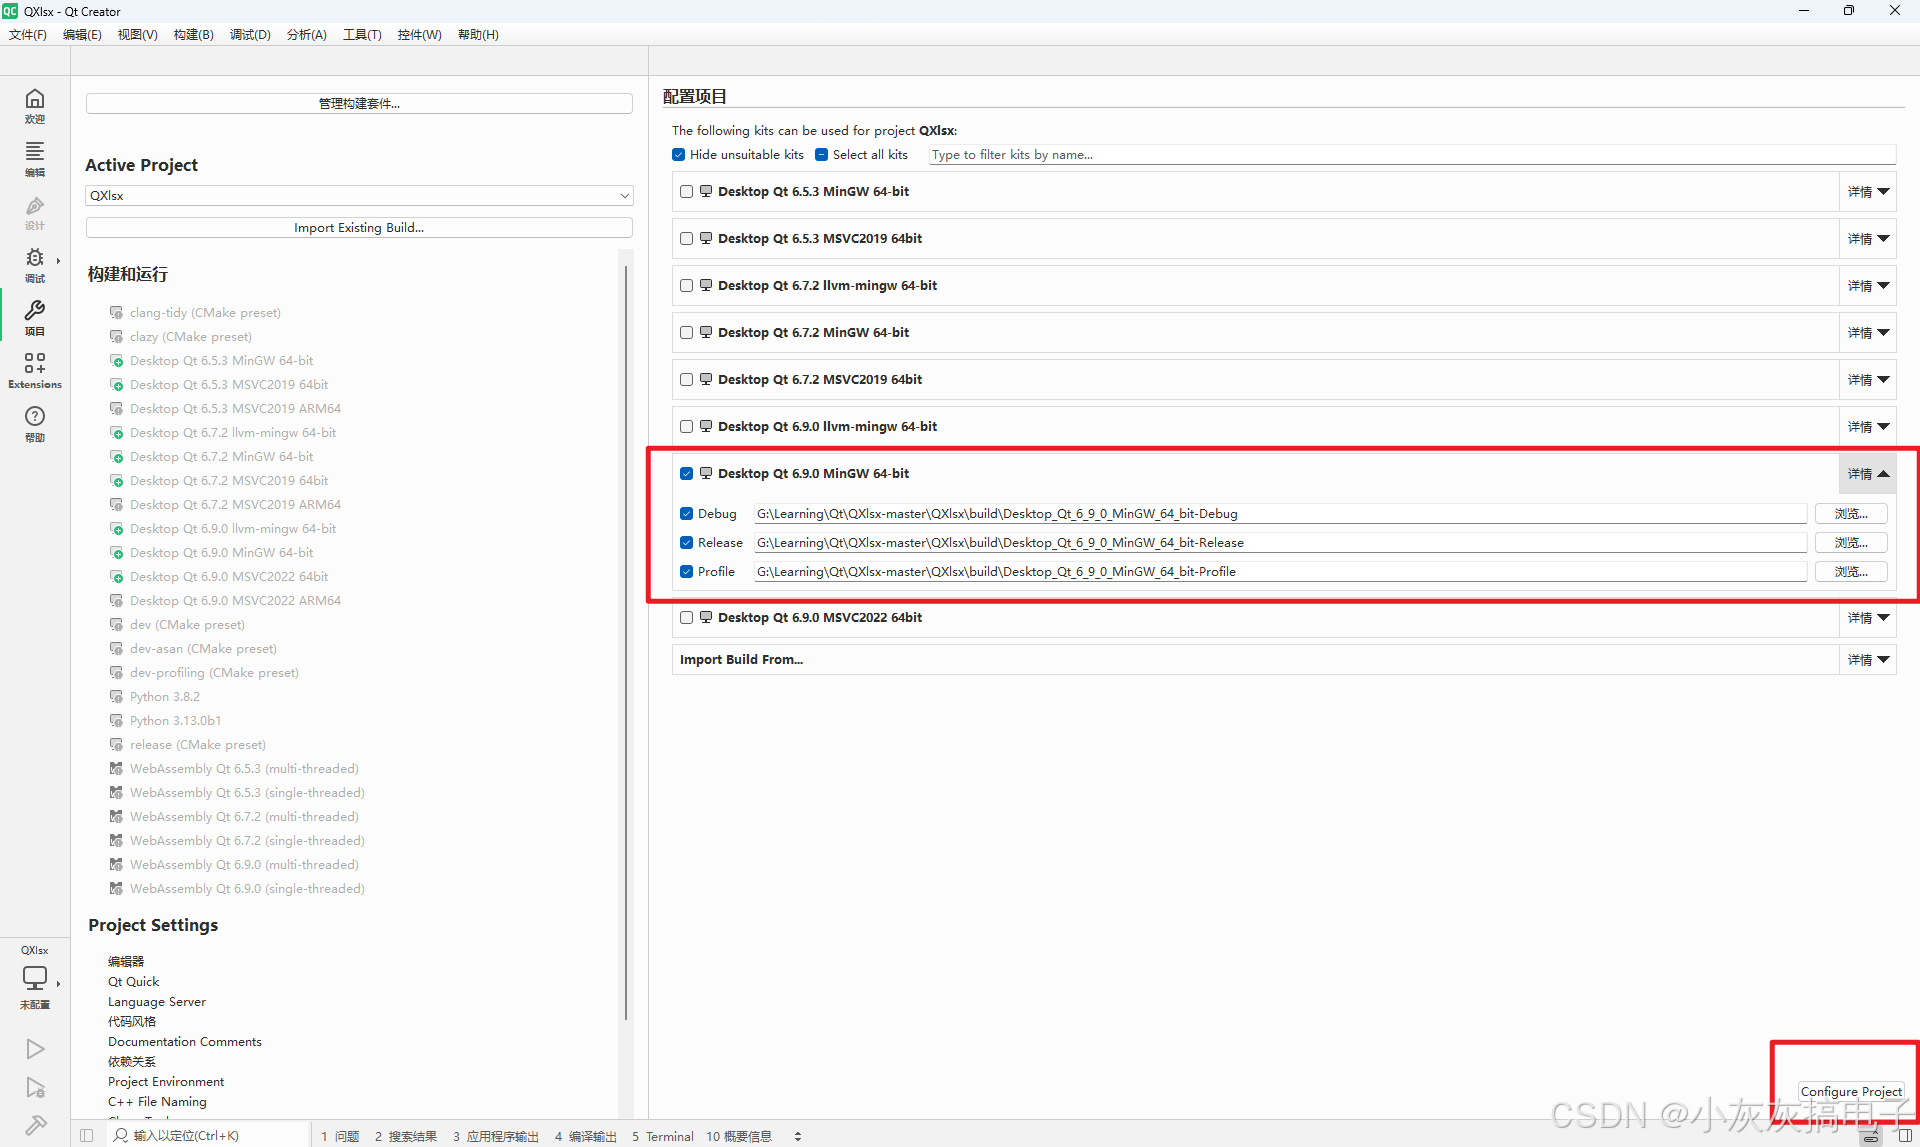Expand details for Desktop Qt 6.5.3 MSVC2019 64bit

(1868, 239)
